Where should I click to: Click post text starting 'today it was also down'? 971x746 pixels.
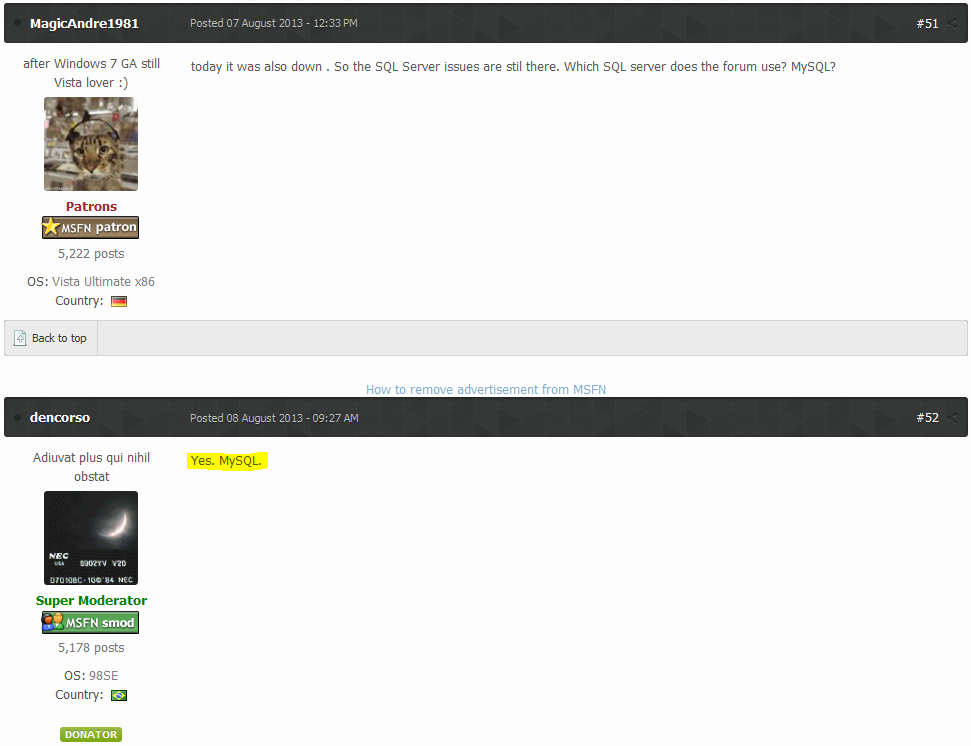pos(513,67)
